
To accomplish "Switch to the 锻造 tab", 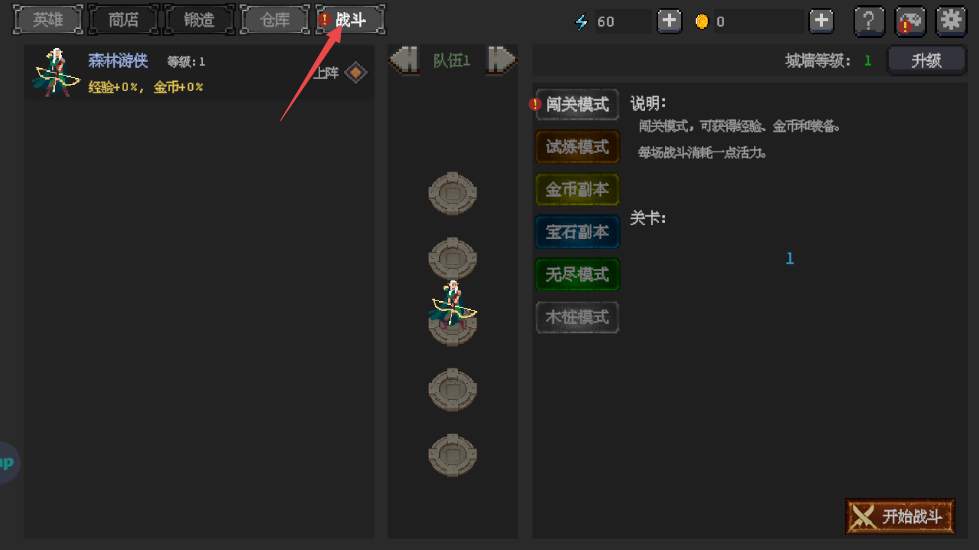I will click(199, 20).
